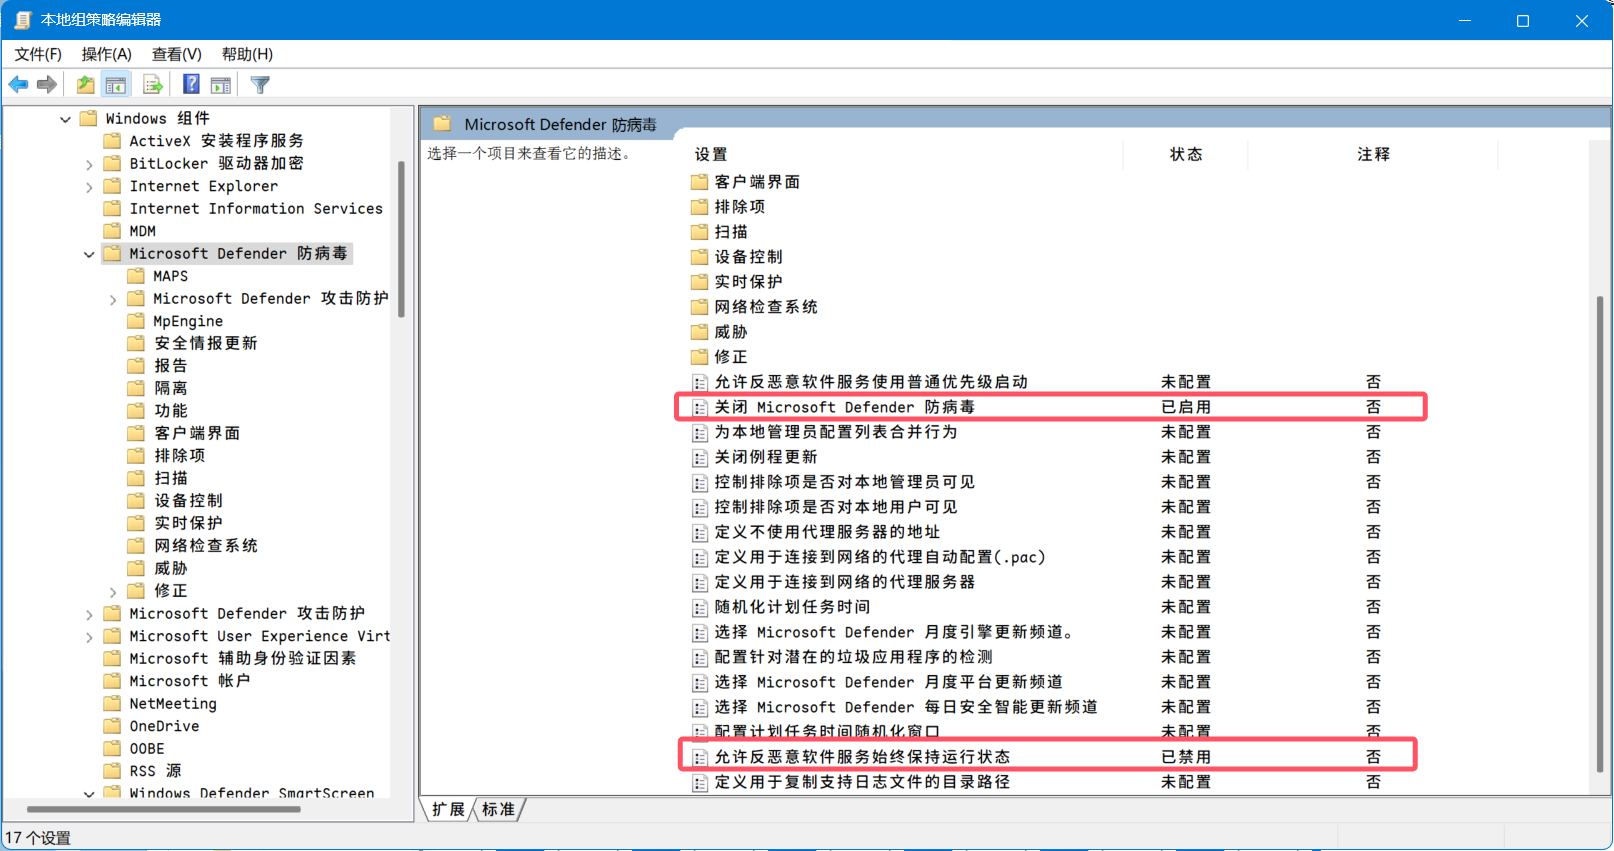Viewport: 1614px width, 851px height.
Task: Open the 设备控制 folder in settings list
Action: coord(748,257)
